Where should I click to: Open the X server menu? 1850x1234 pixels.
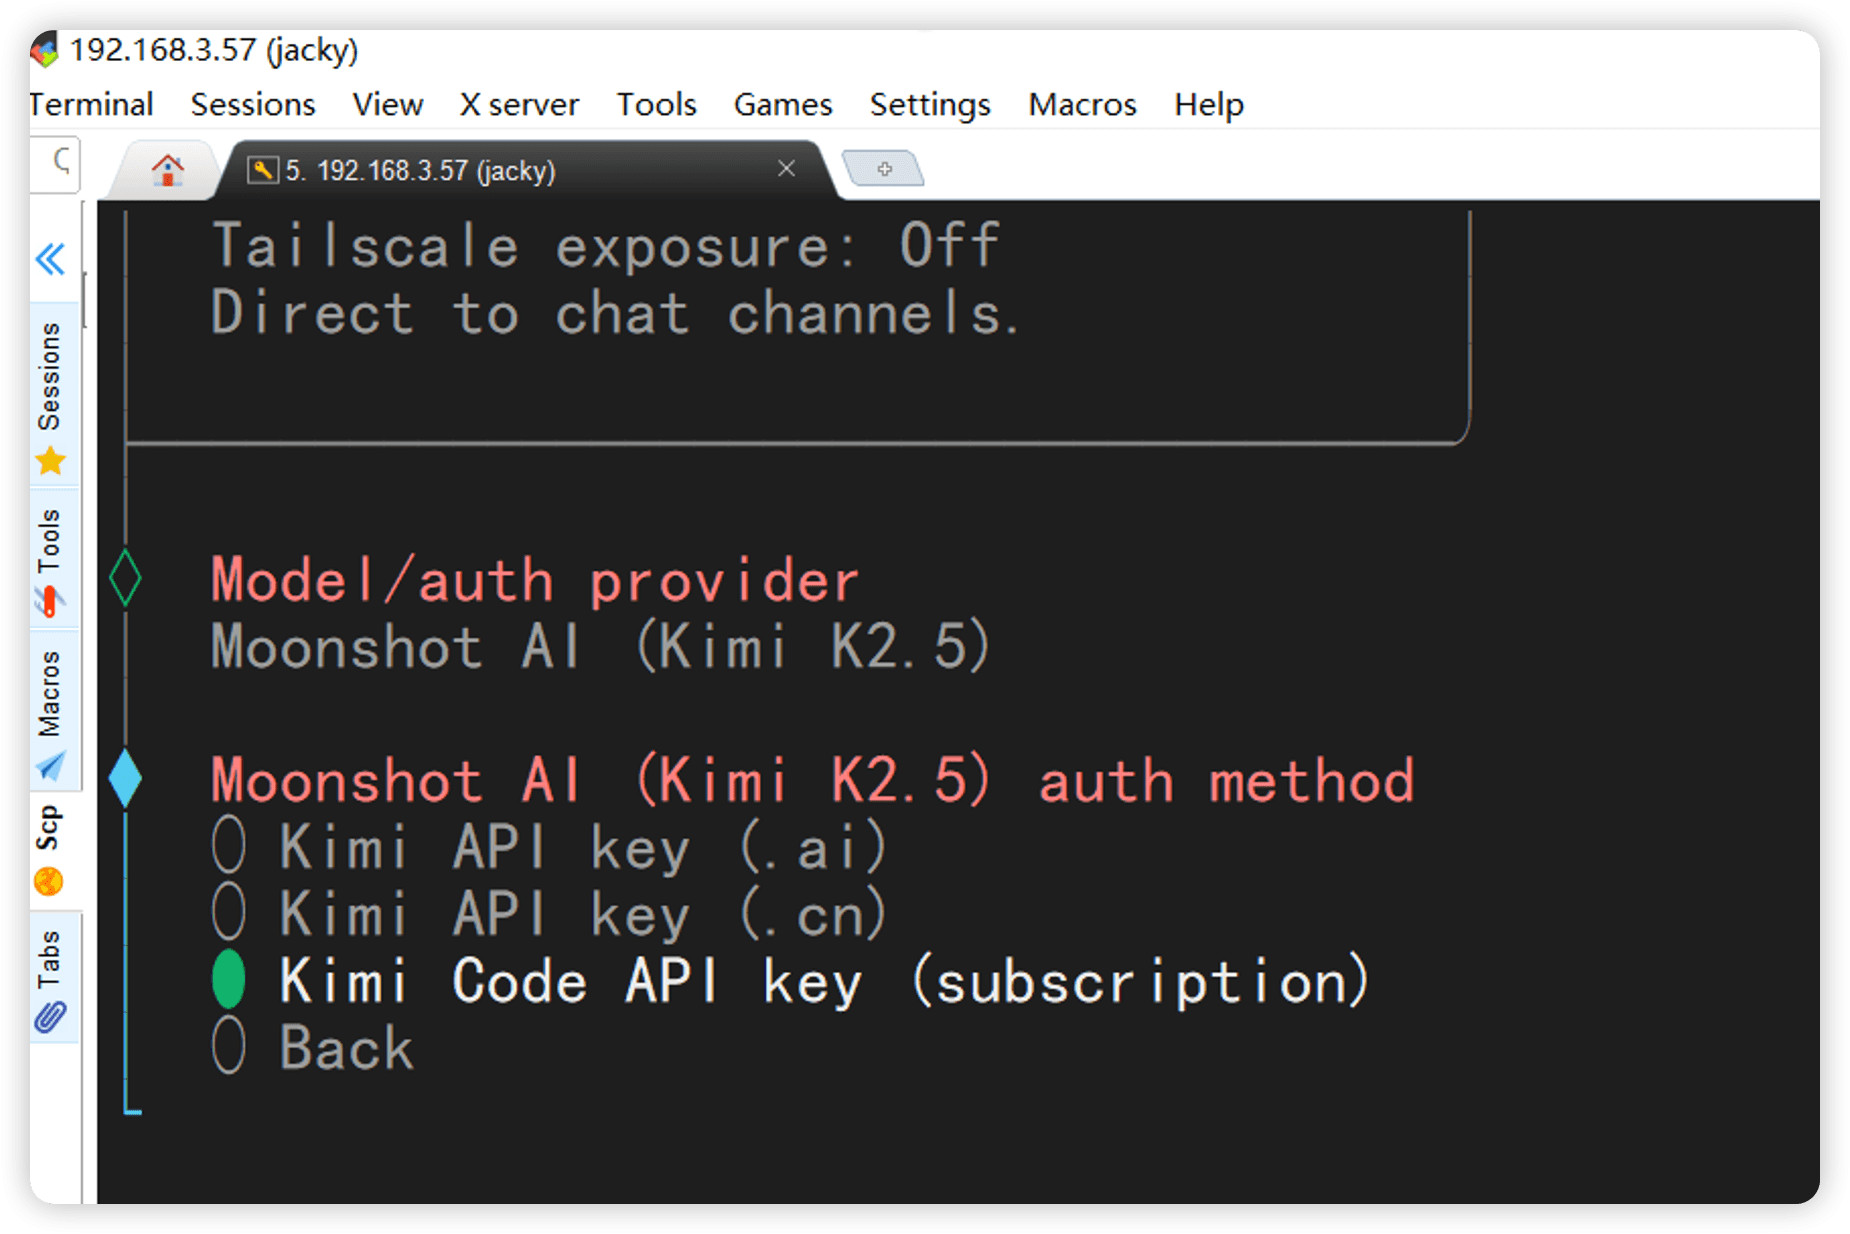519,104
